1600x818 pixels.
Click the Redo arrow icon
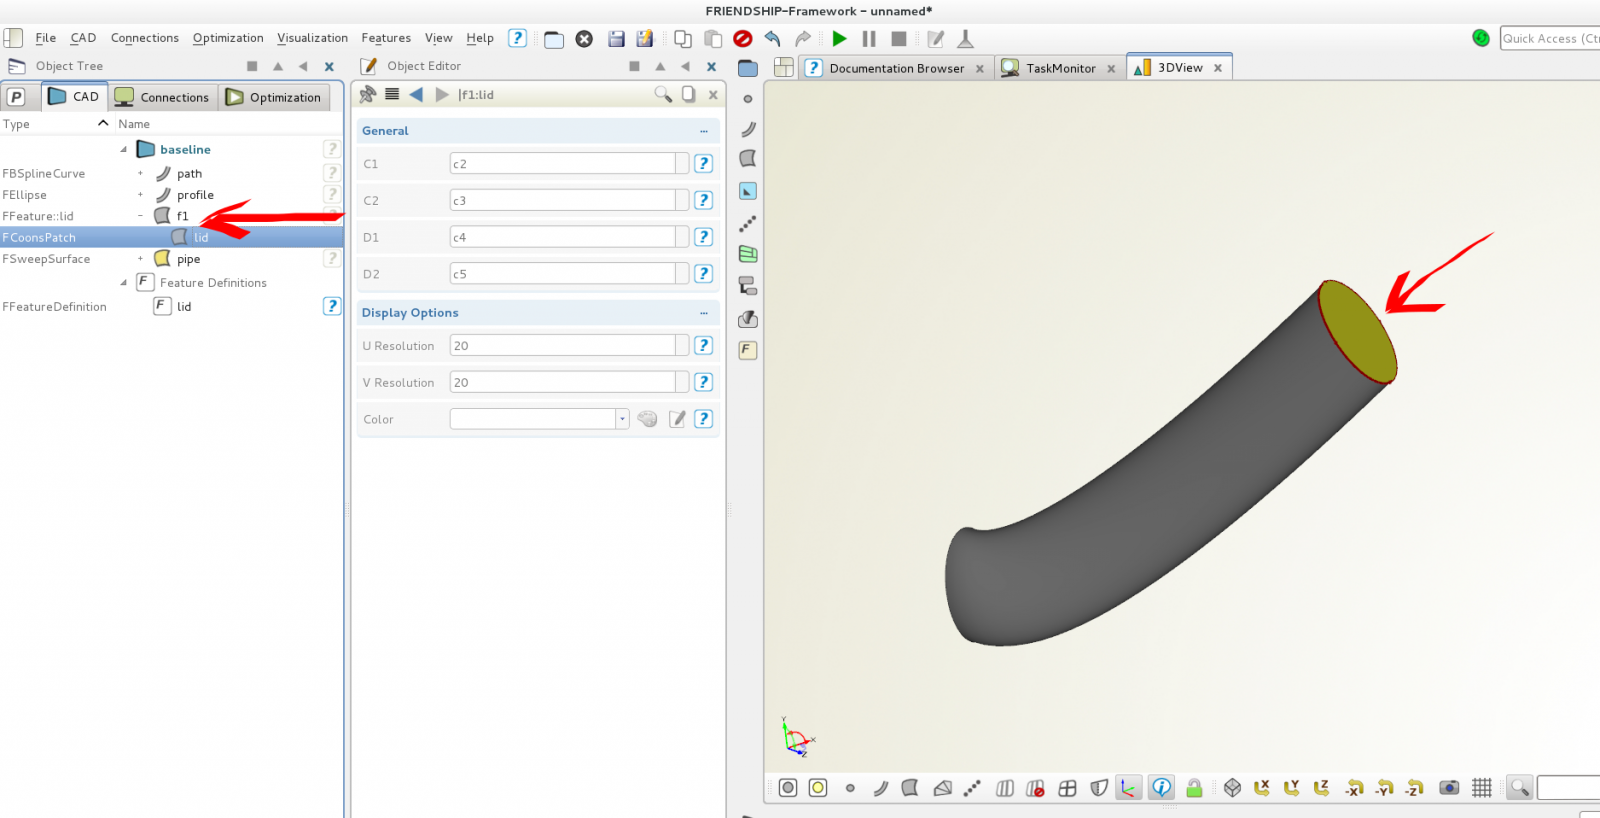coord(803,39)
